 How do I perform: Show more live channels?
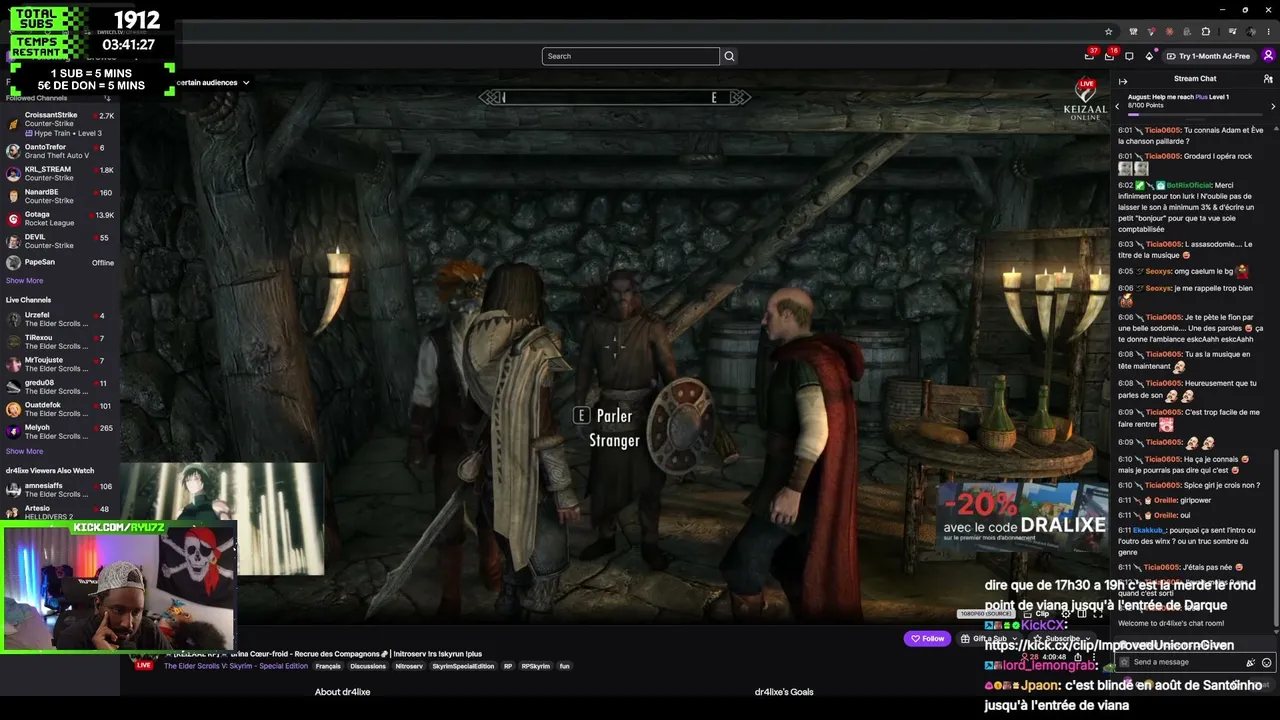[x=24, y=451]
